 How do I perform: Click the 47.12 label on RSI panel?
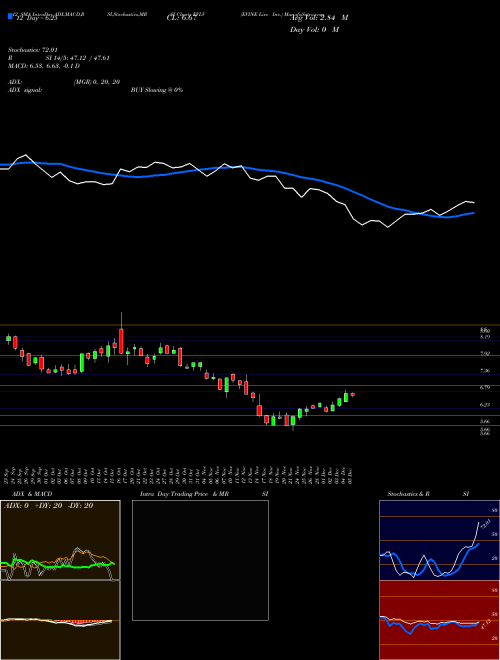[485, 623]
